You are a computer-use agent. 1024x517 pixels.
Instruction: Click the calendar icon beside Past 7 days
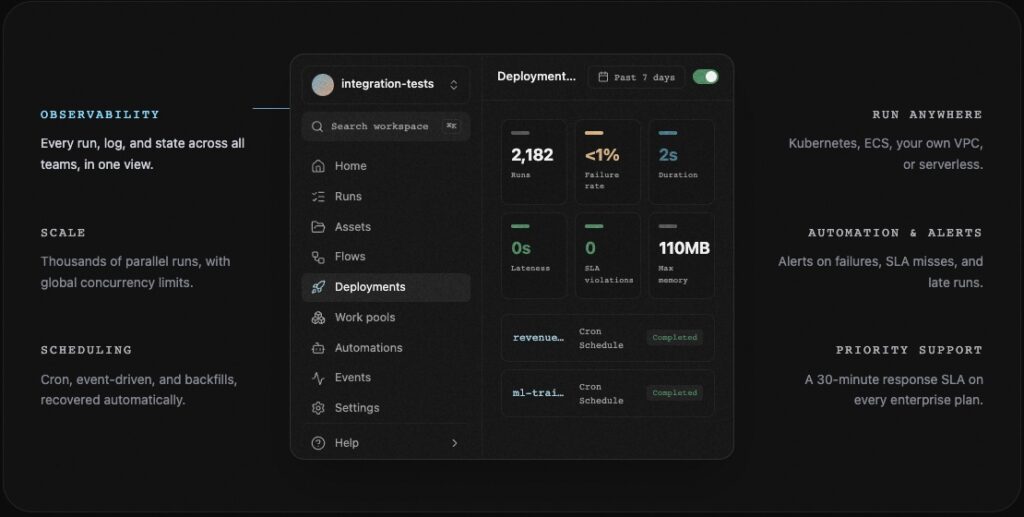pos(603,77)
